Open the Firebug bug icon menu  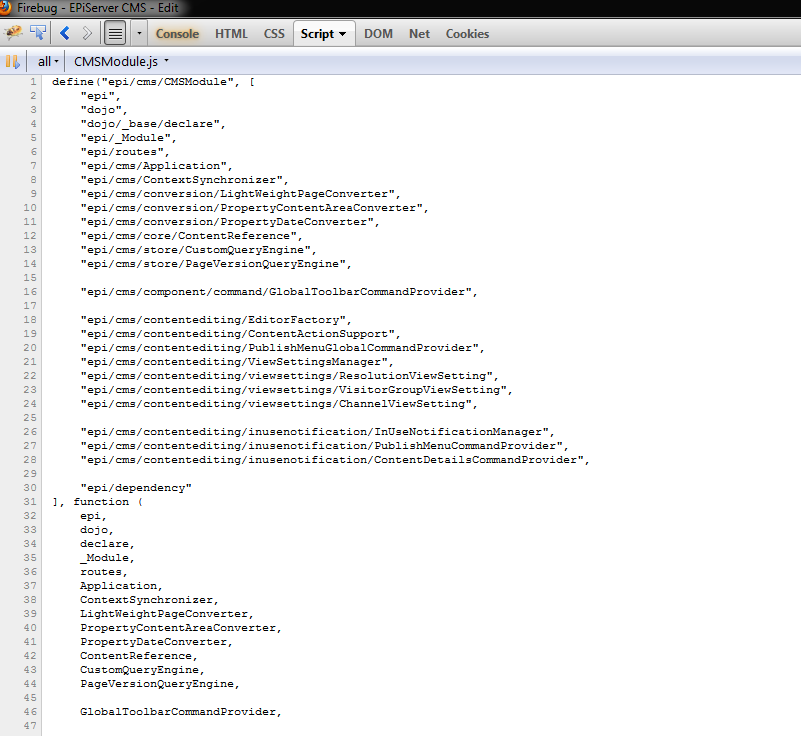pos(13,33)
